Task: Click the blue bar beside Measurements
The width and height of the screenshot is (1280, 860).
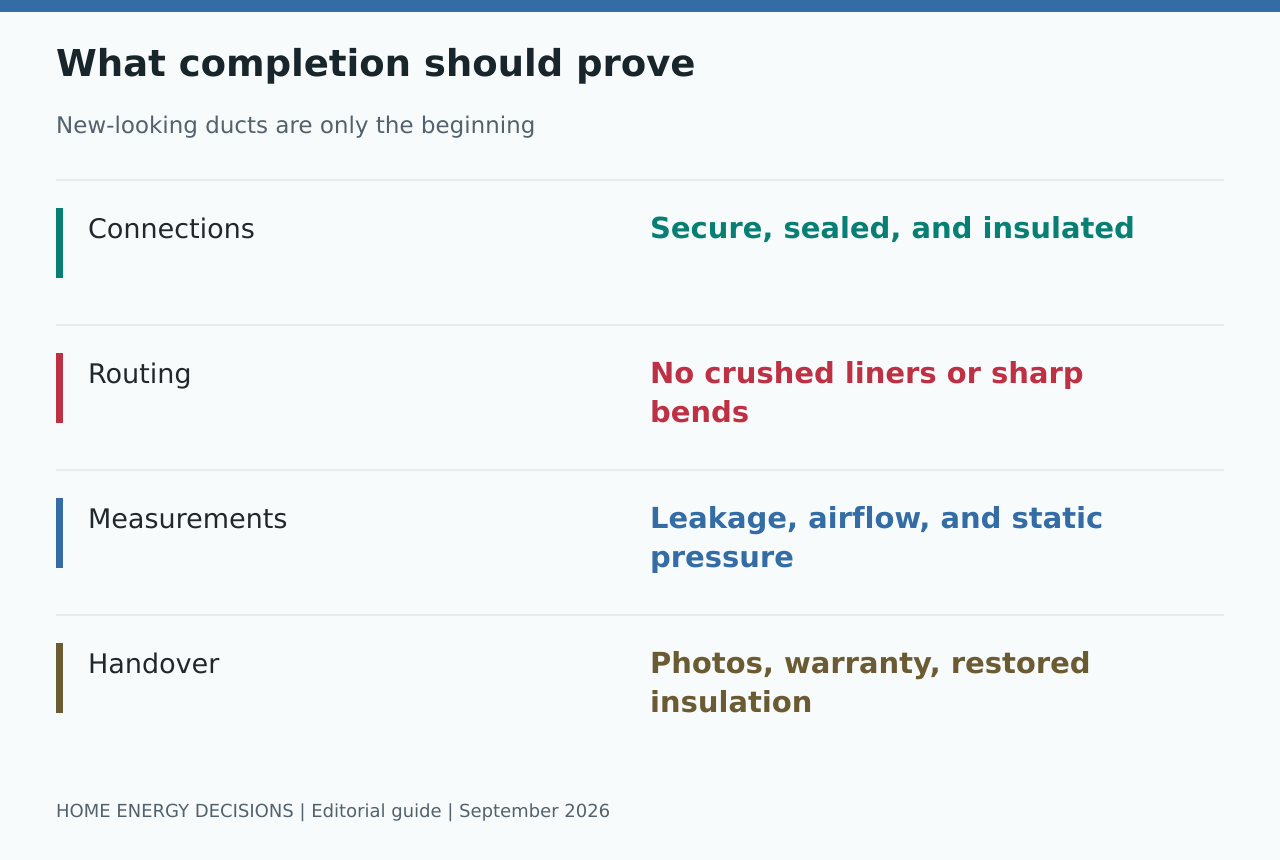Action: pyautogui.click(x=59, y=533)
